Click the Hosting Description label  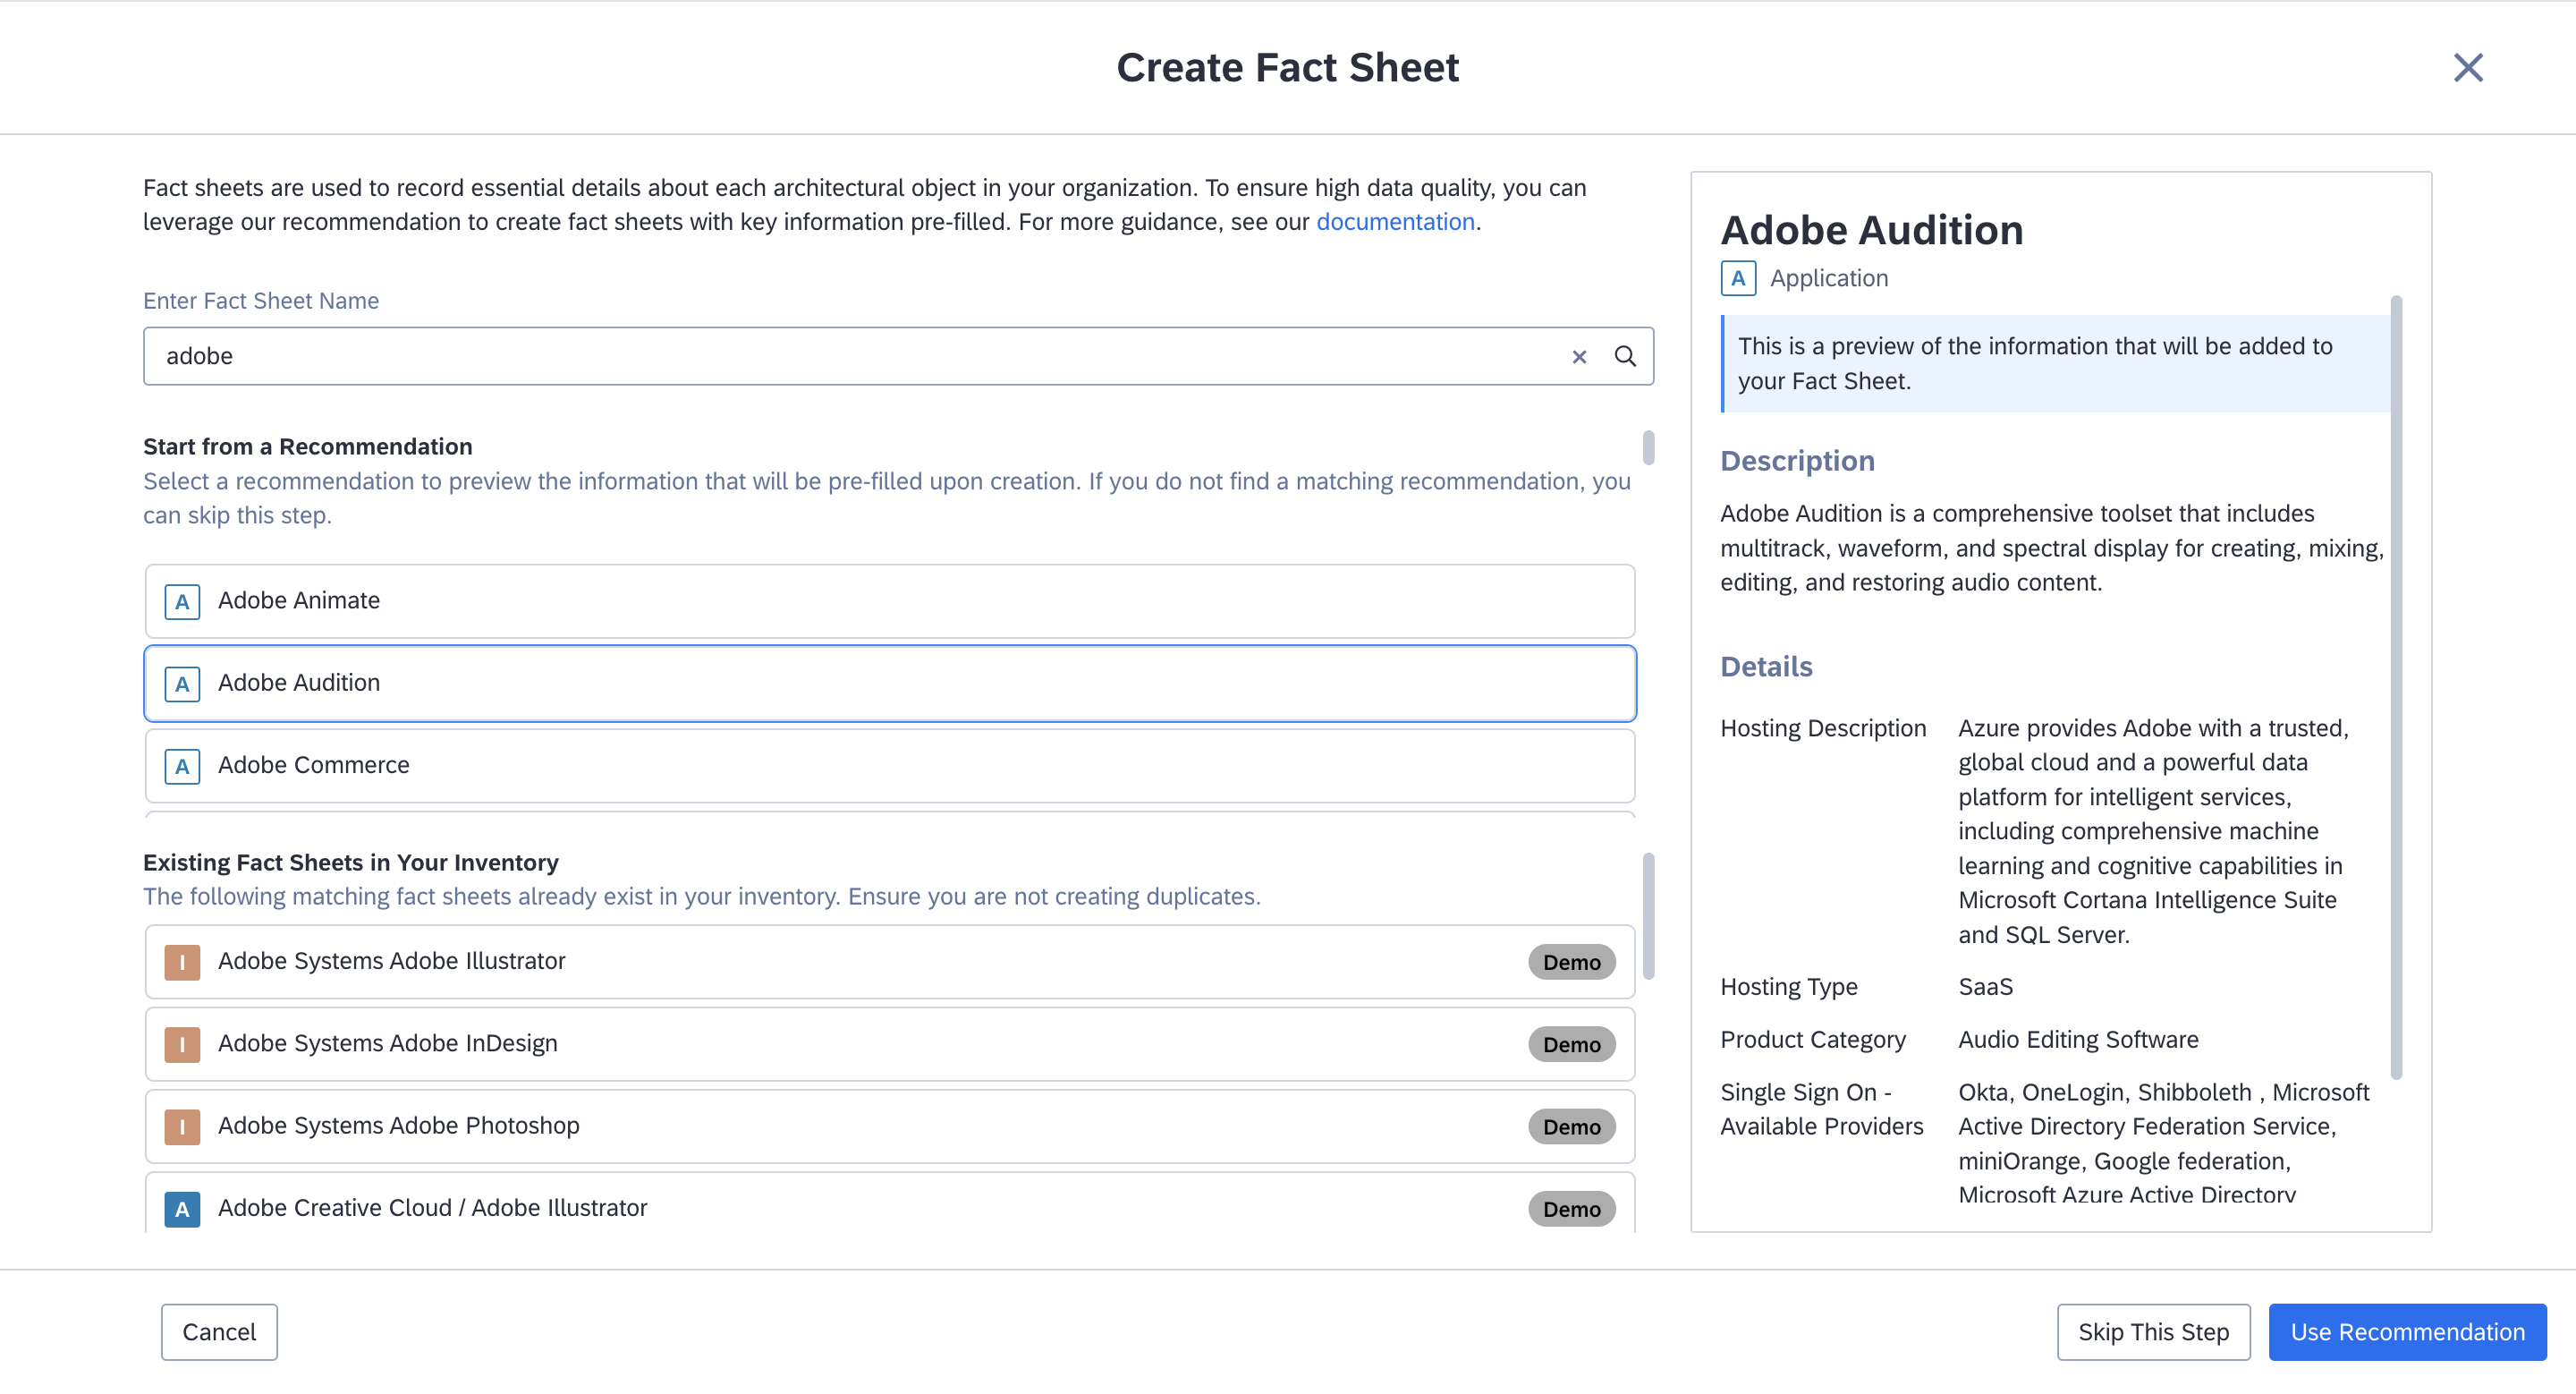[x=1822, y=729]
